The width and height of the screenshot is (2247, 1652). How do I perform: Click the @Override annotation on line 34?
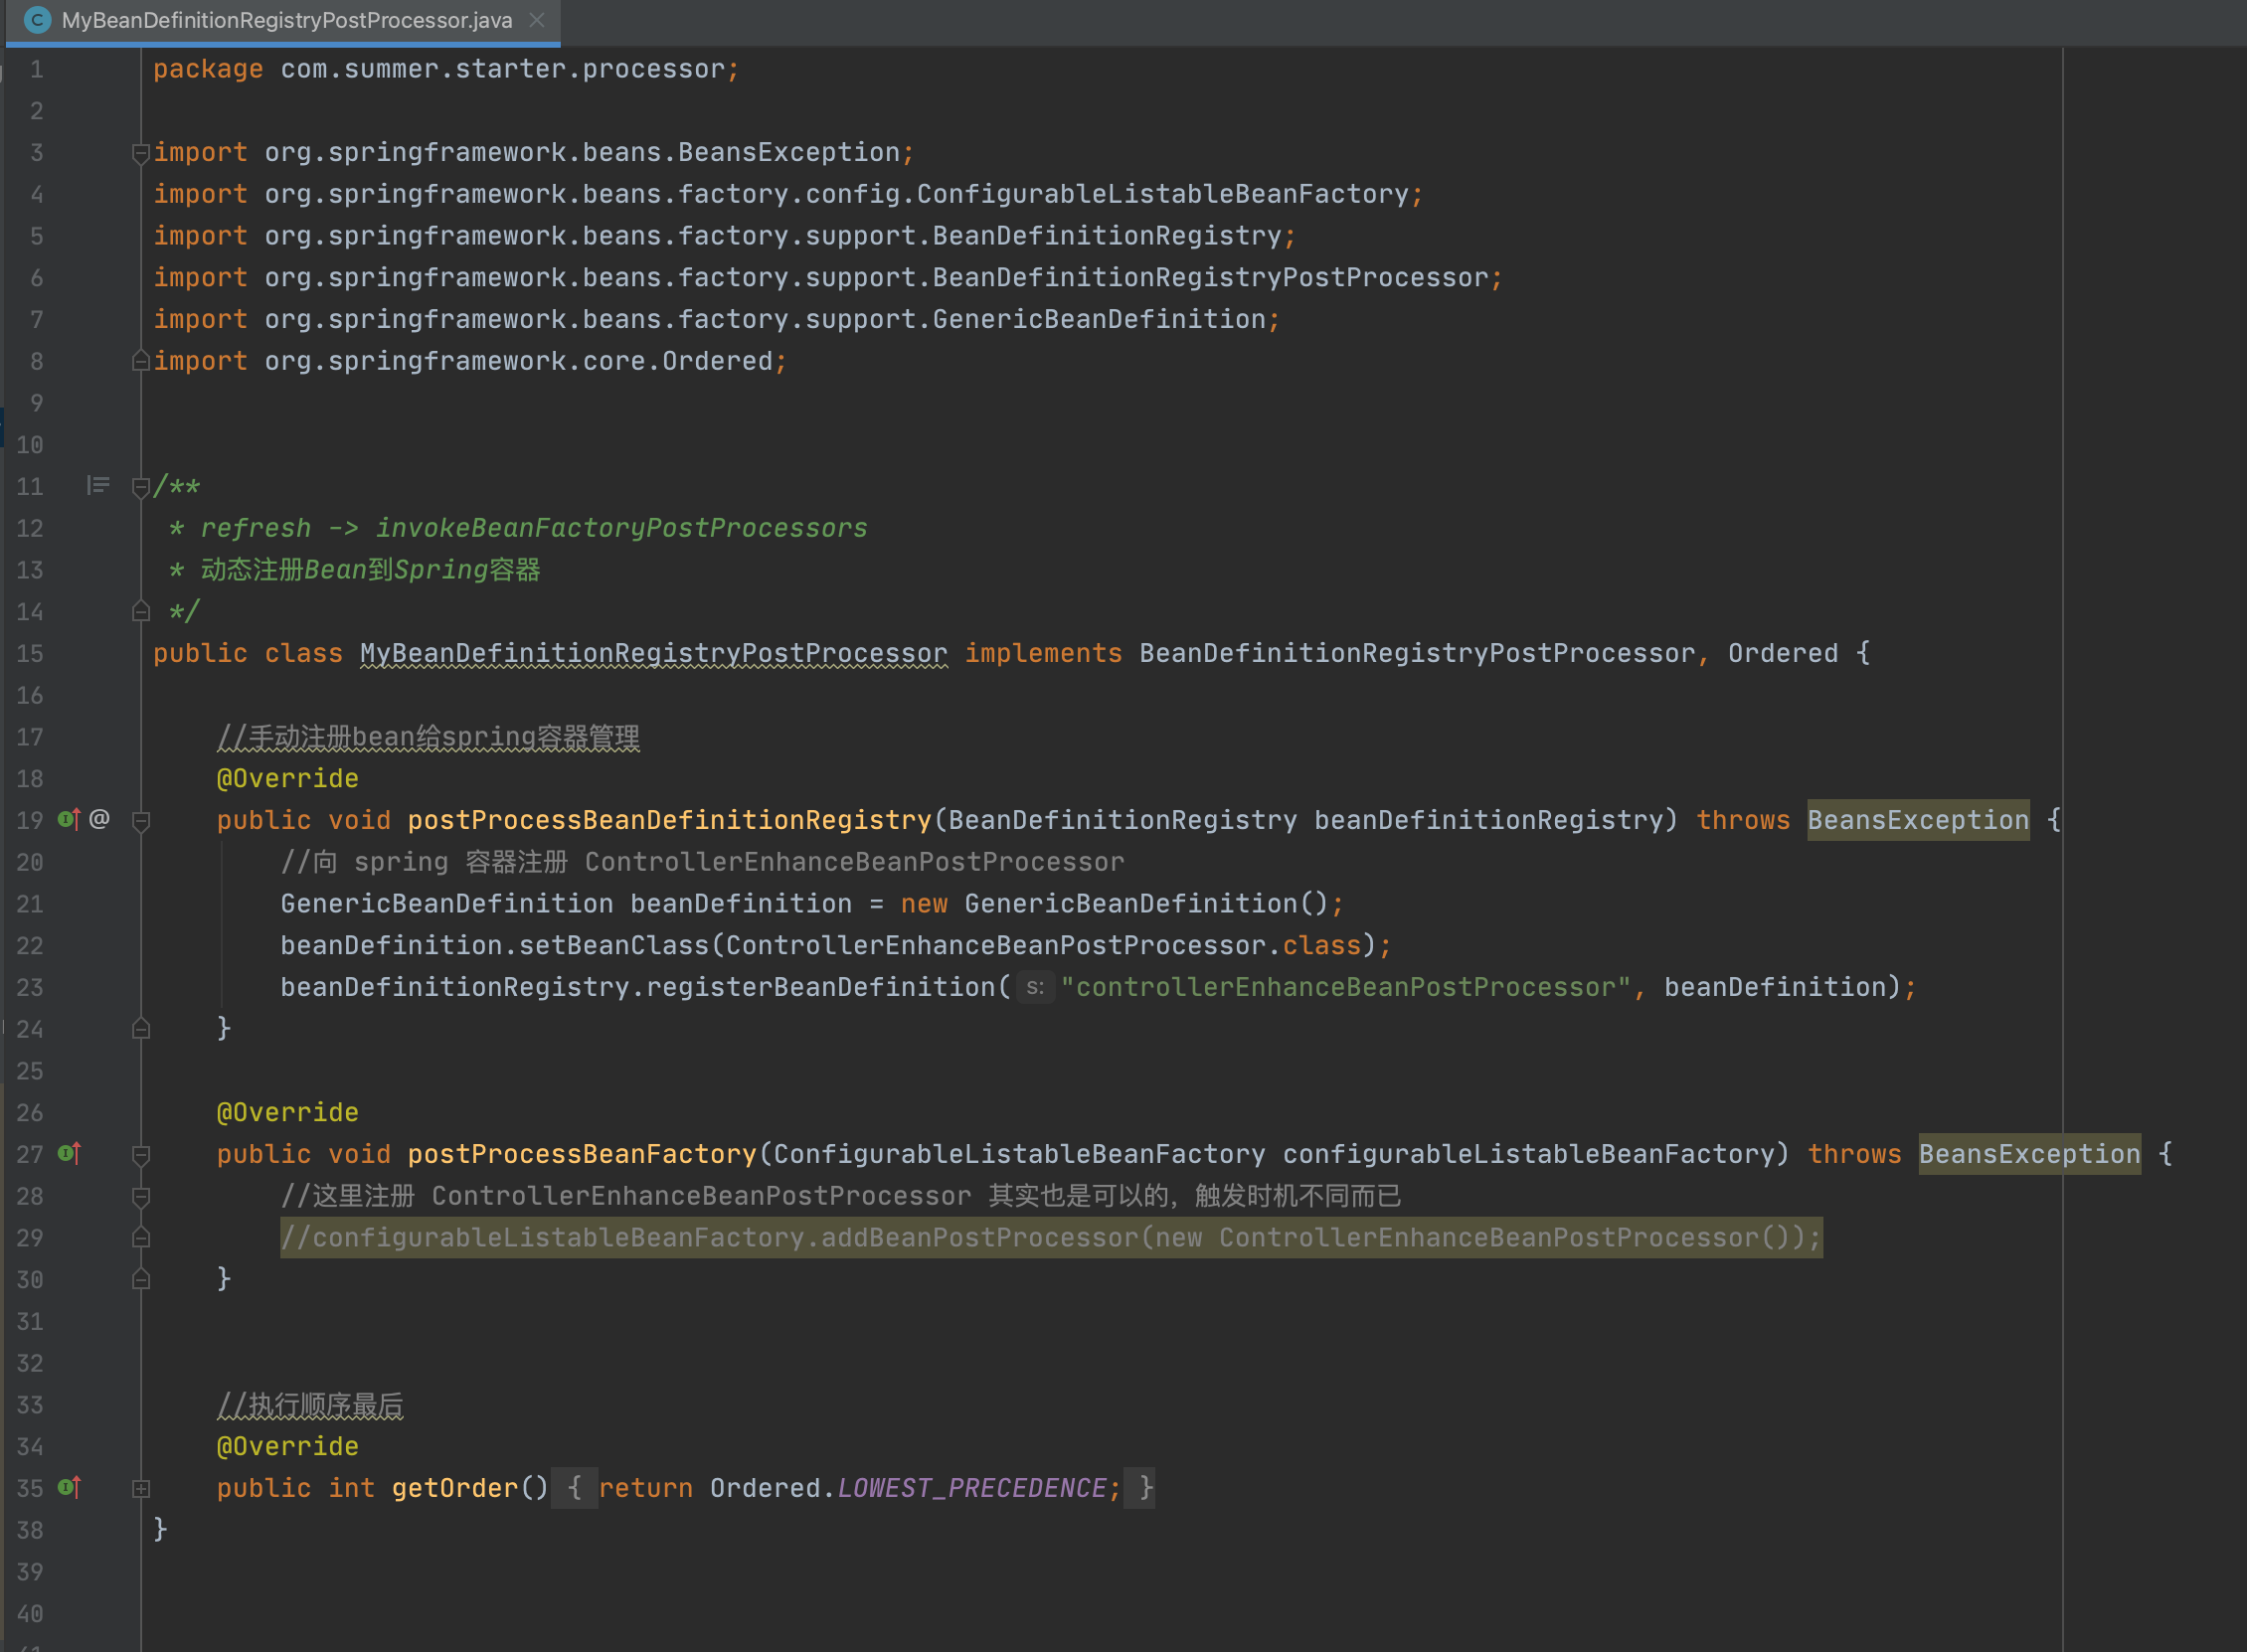point(287,1447)
